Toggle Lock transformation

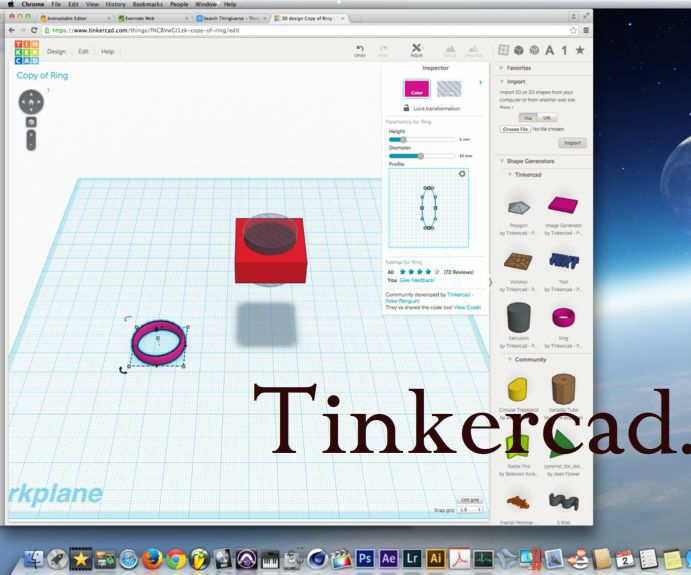(x=431, y=108)
